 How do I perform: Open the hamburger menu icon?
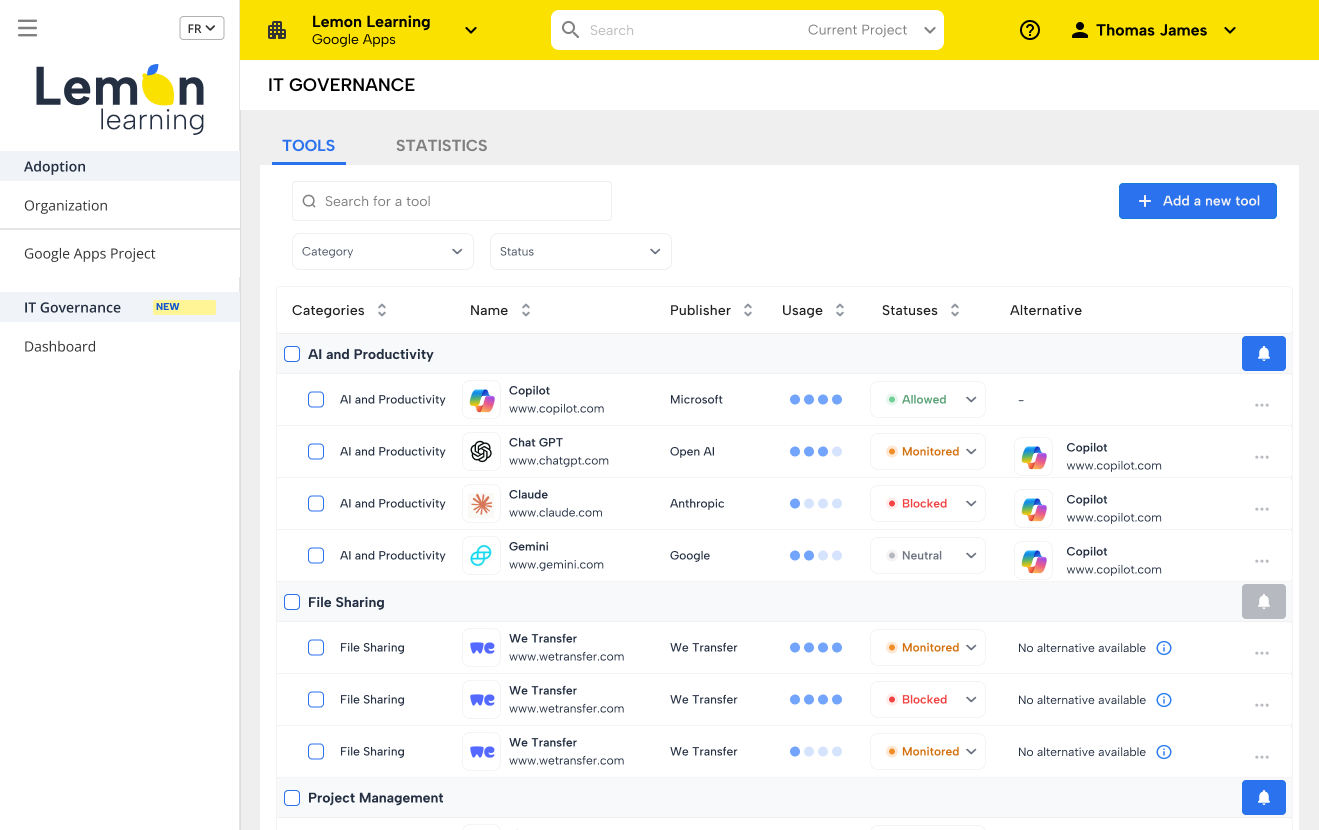(x=28, y=28)
